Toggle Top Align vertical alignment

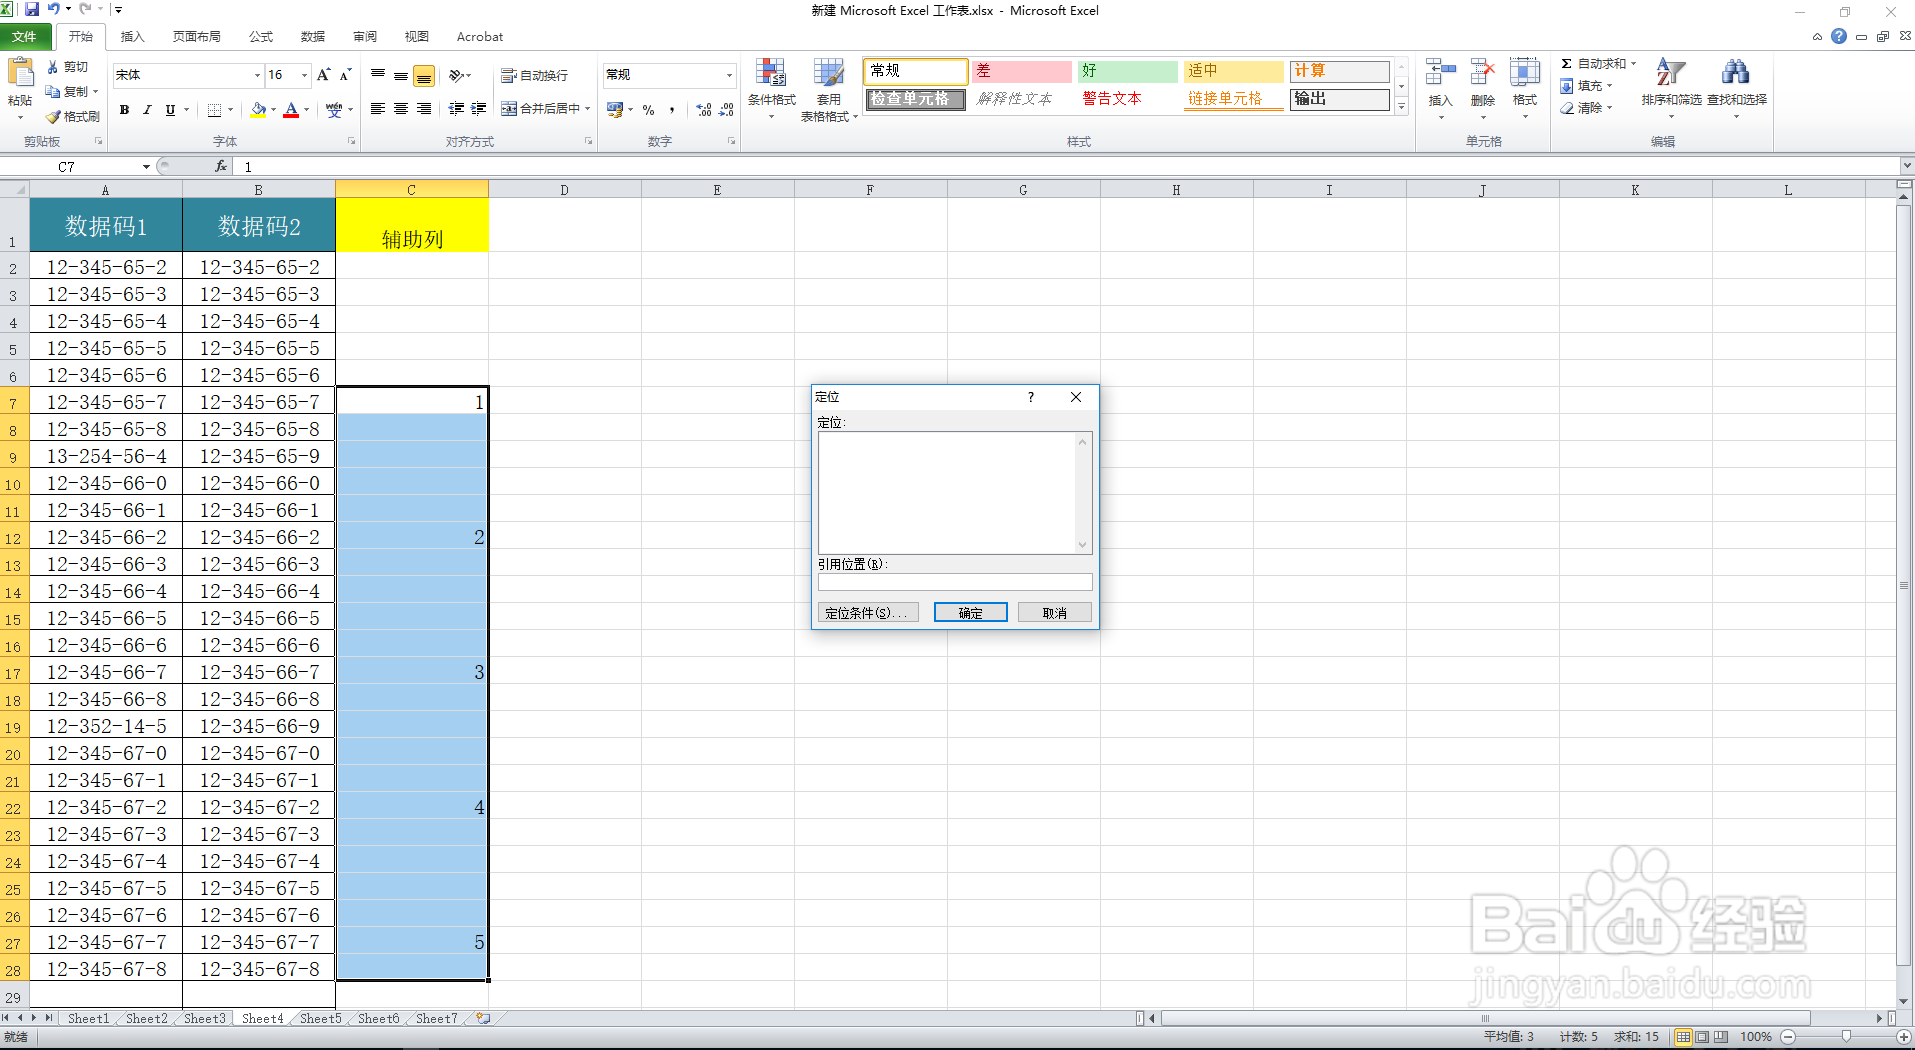pos(378,75)
